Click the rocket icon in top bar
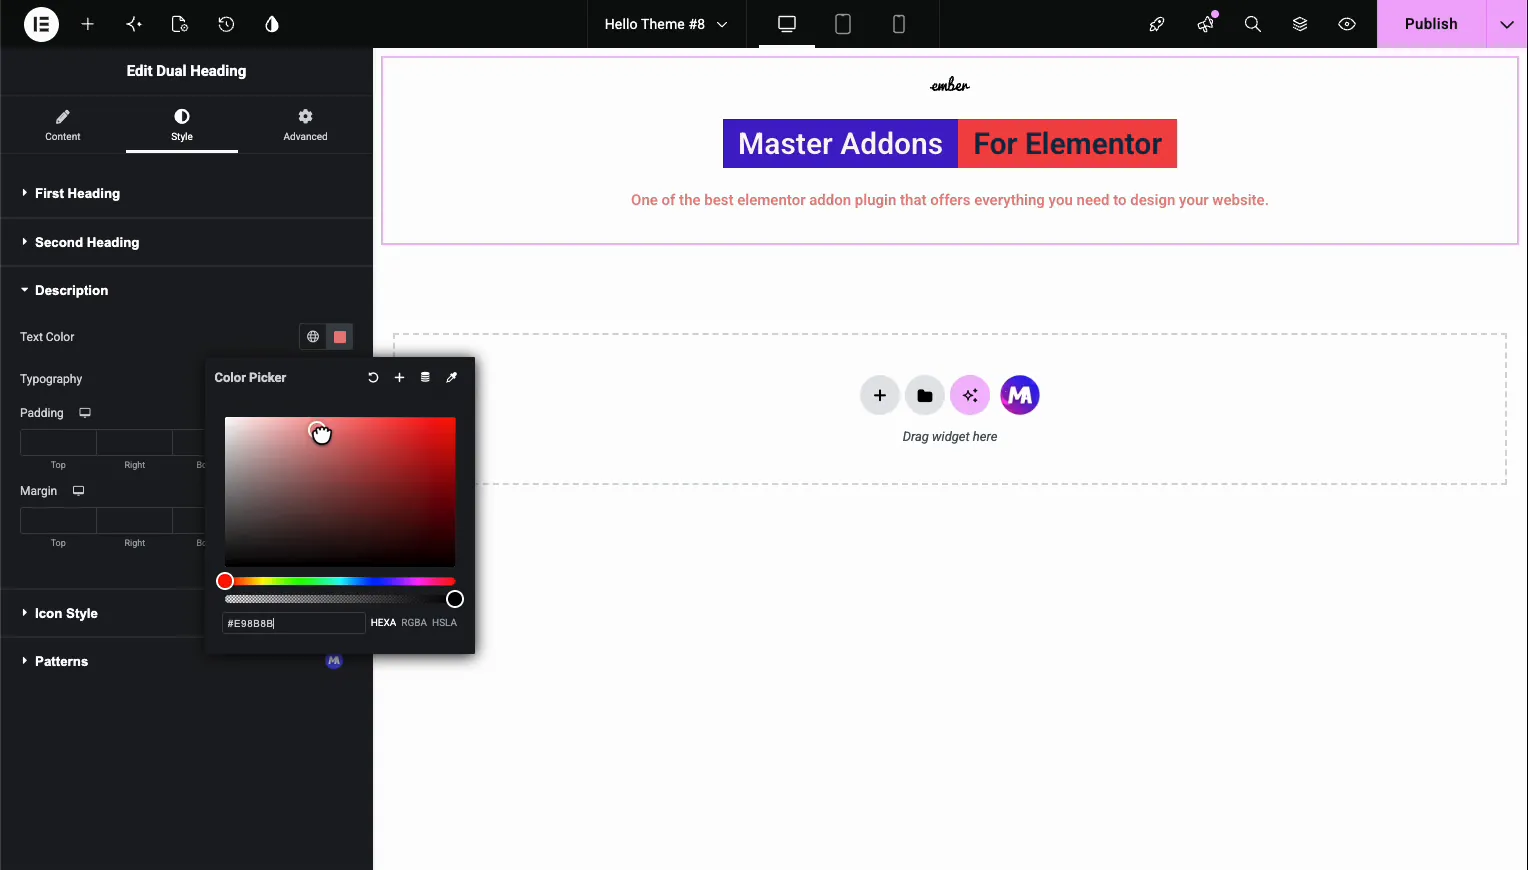The height and width of the screenshot is (870, 1528). [x=1157, y=24]
